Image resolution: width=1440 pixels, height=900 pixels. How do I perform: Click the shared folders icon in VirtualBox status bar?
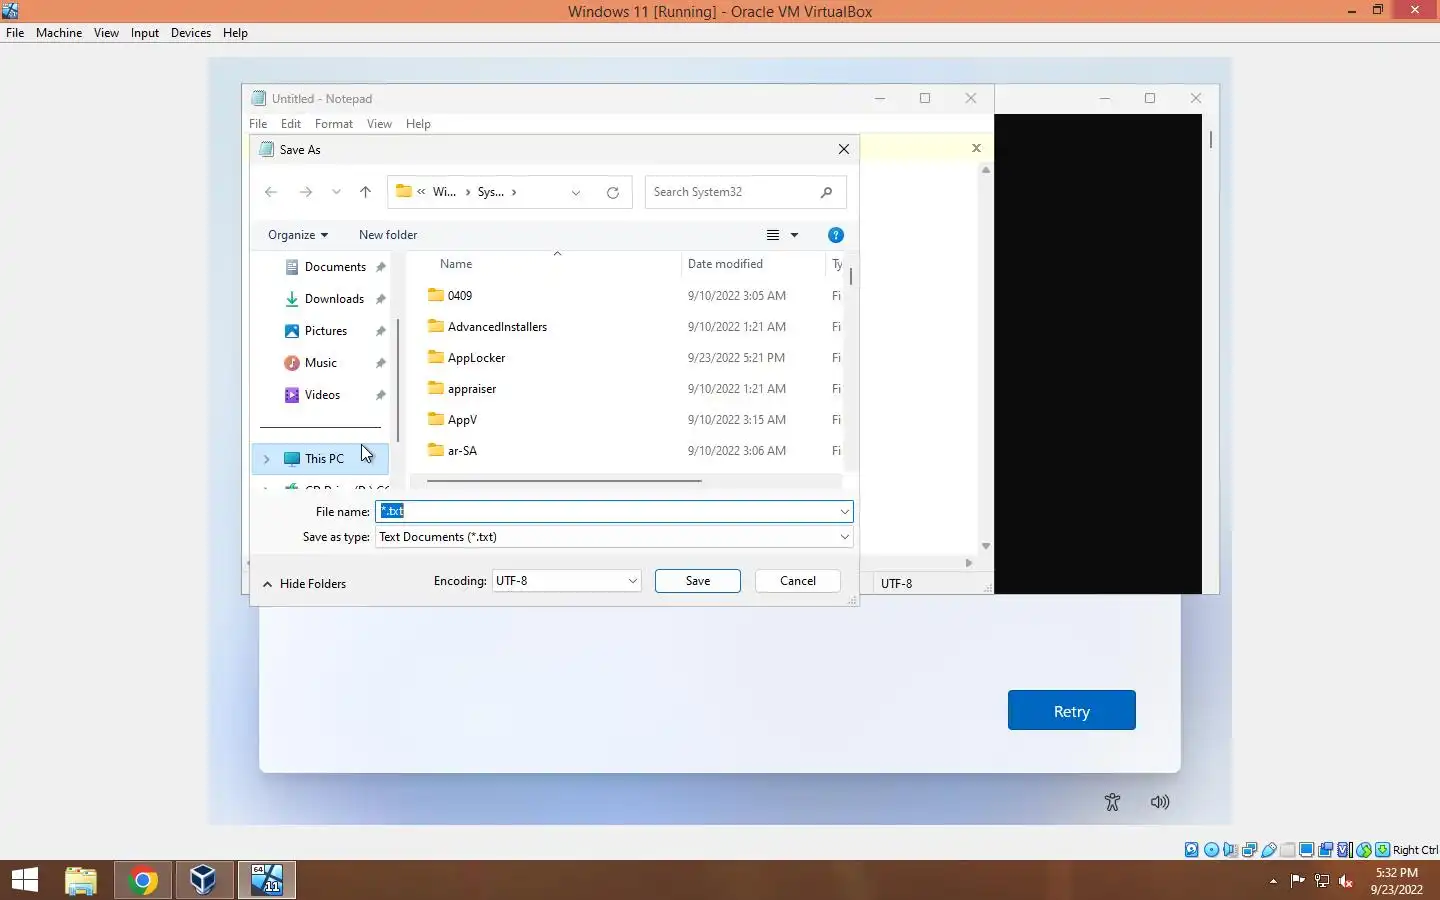1288,850
